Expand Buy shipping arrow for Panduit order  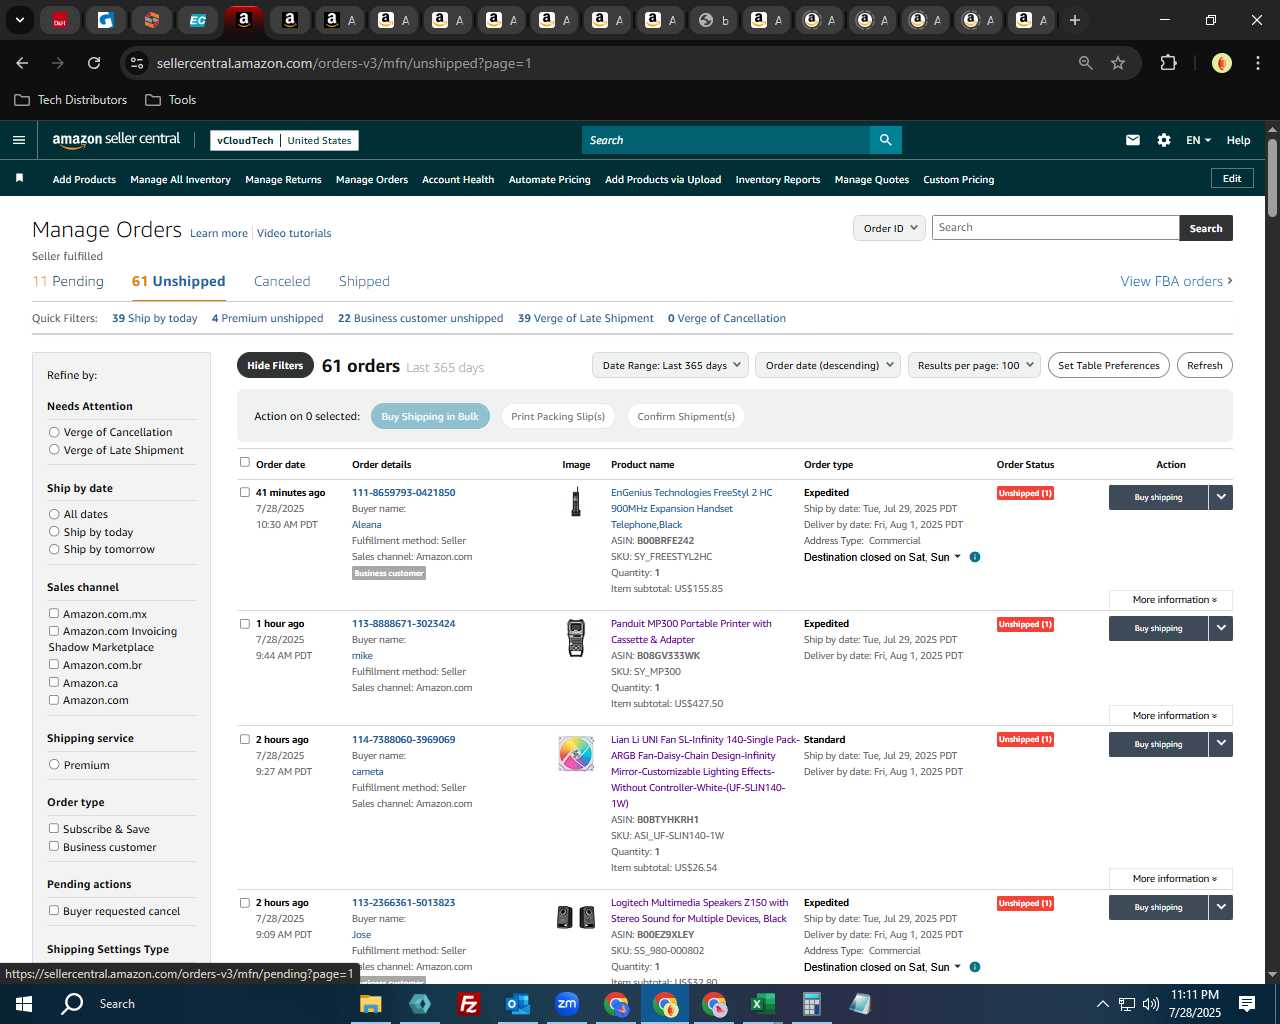click(x=1221, y=628)
